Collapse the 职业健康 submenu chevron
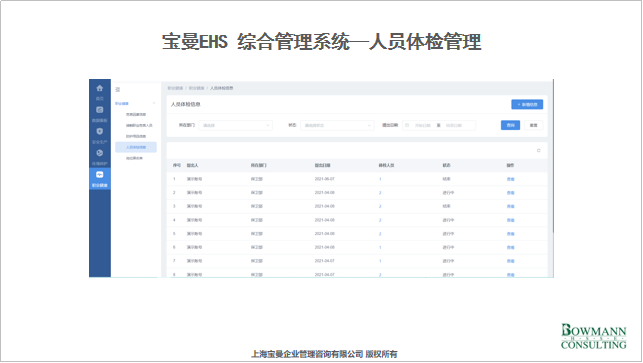This screenshot has height=363, width=643. (154, 103)
